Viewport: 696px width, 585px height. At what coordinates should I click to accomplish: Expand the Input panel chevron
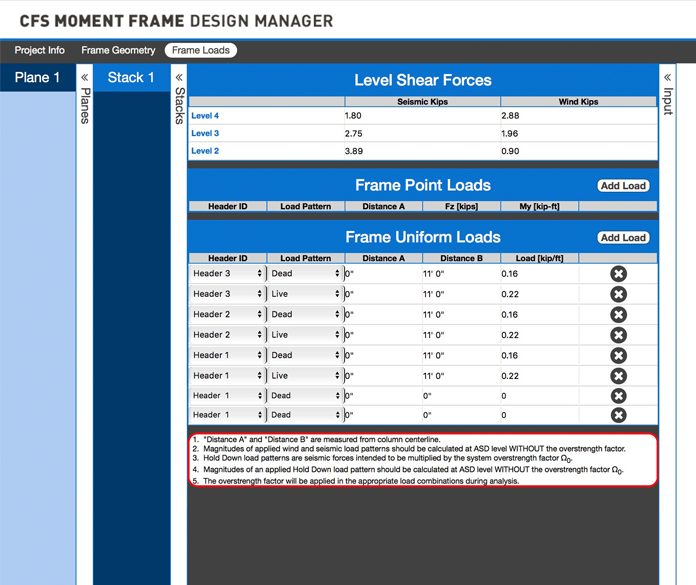click(667, 77)
